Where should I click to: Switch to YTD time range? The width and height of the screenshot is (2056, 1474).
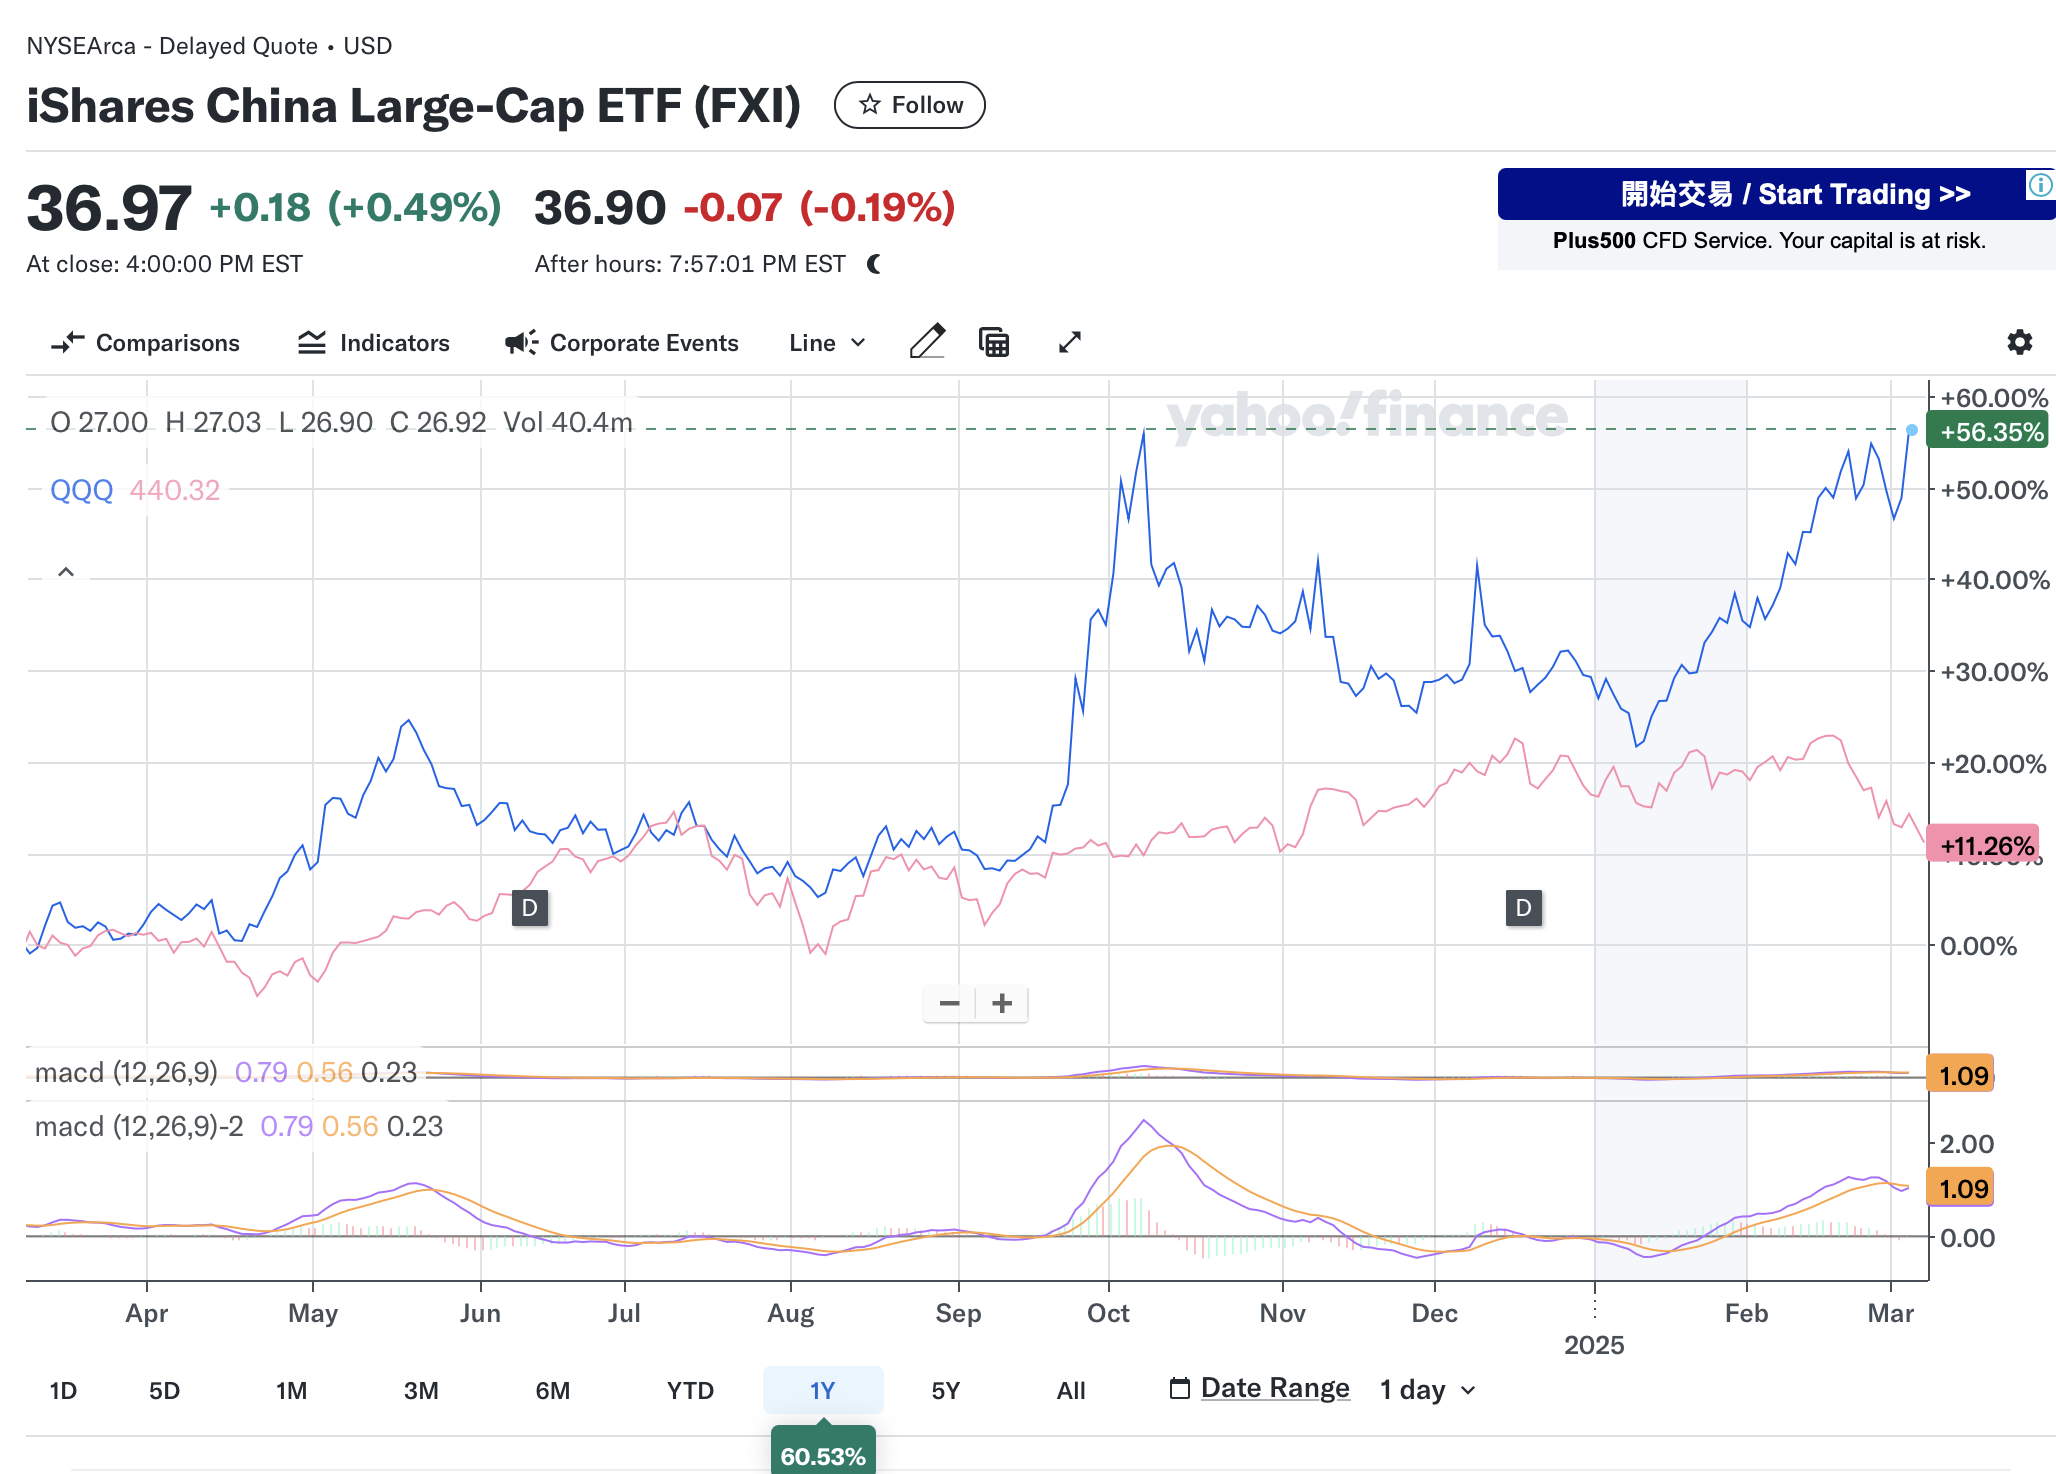tap(690, 1390)
